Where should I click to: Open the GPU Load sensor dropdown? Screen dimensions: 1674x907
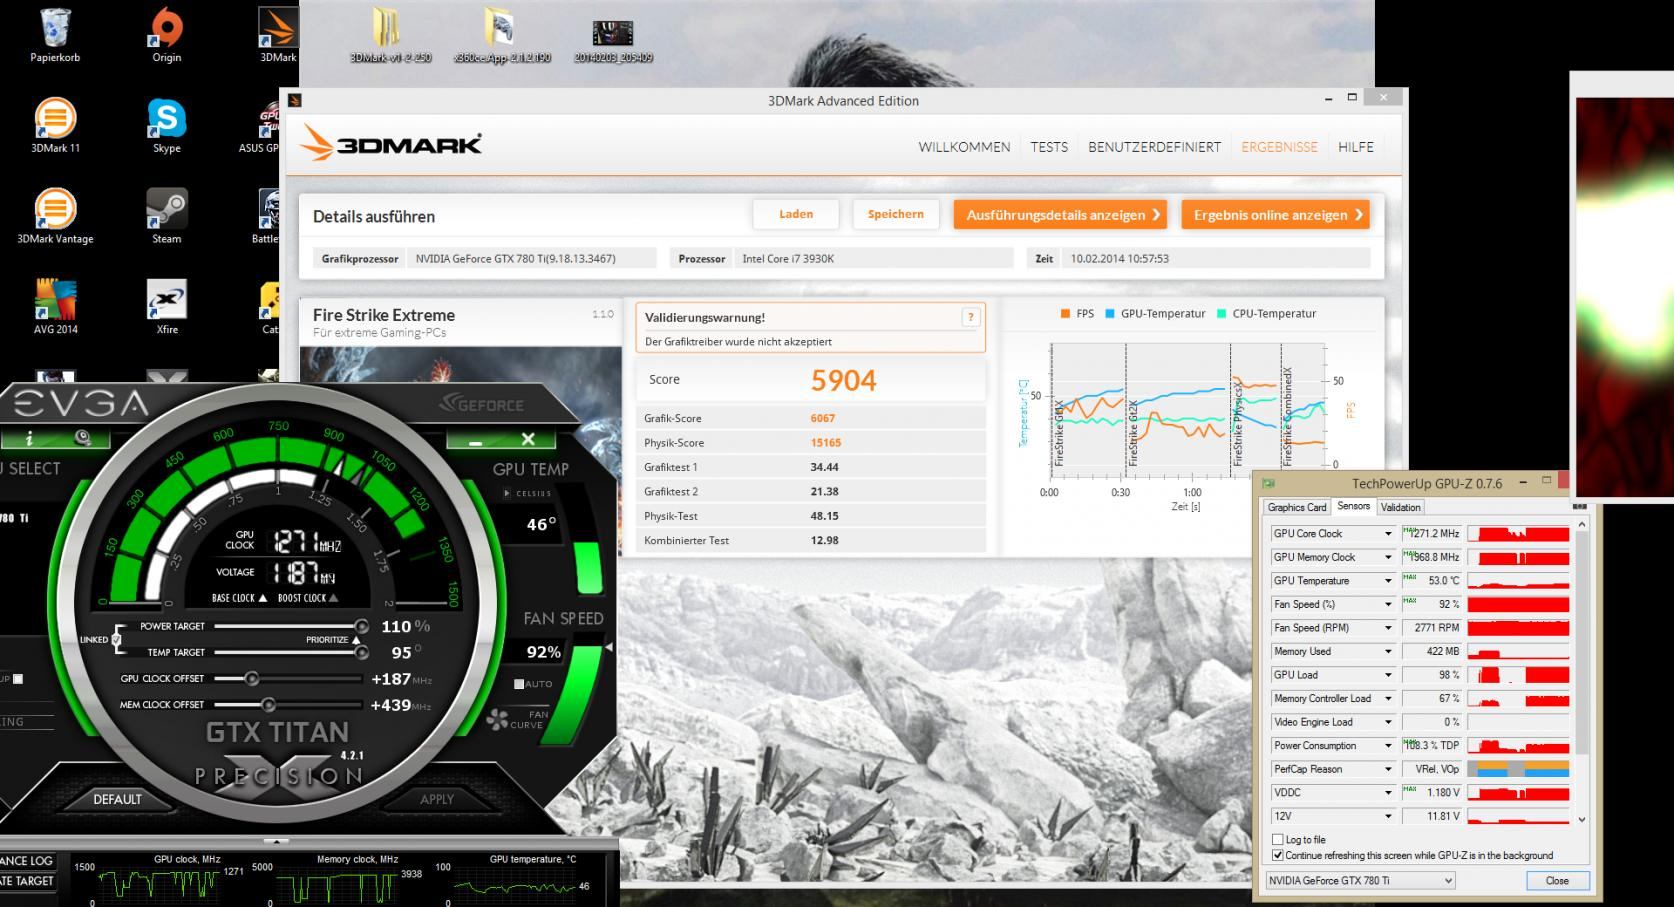(1388, 675)
